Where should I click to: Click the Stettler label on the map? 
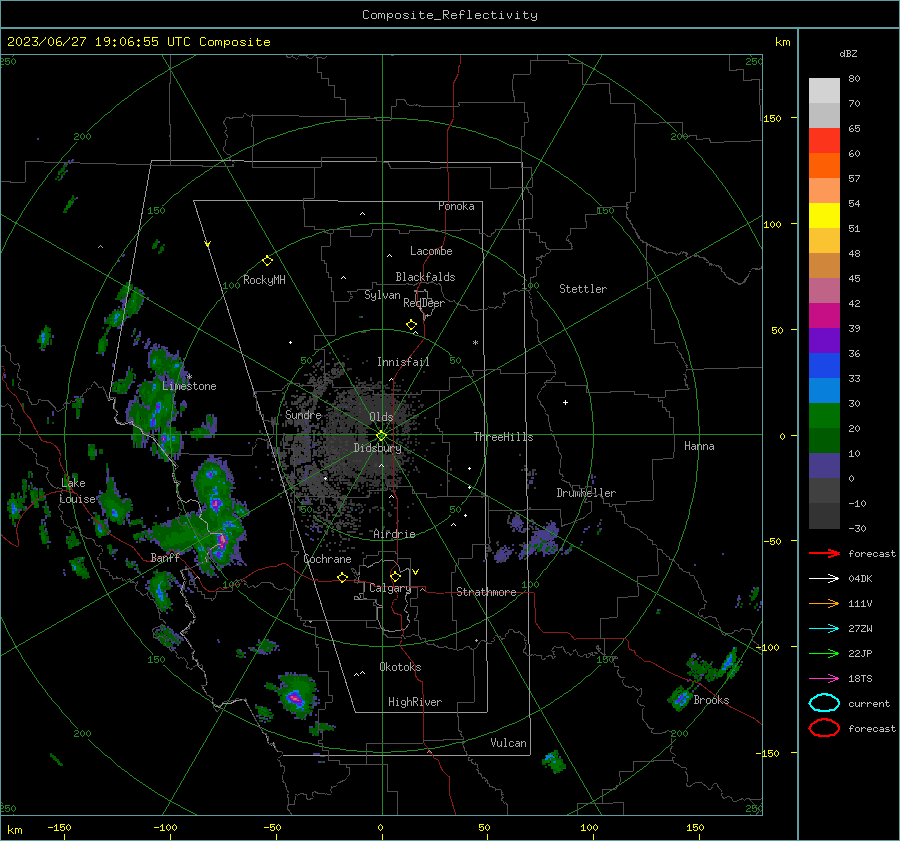[x=583, y=289]
